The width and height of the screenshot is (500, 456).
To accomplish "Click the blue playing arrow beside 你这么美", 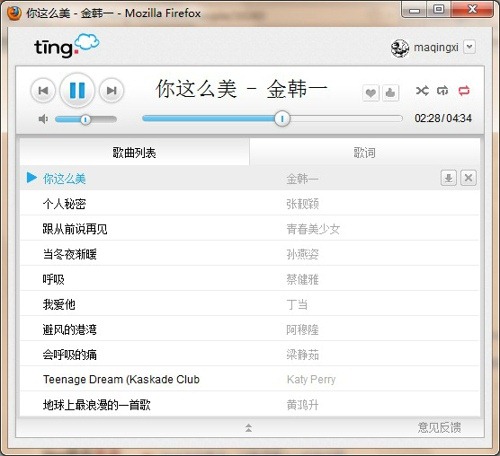I will (x=32, y=178).
